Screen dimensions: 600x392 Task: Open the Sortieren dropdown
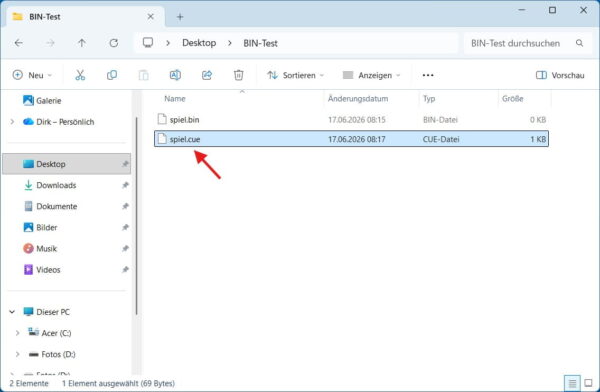coord(295,75)
